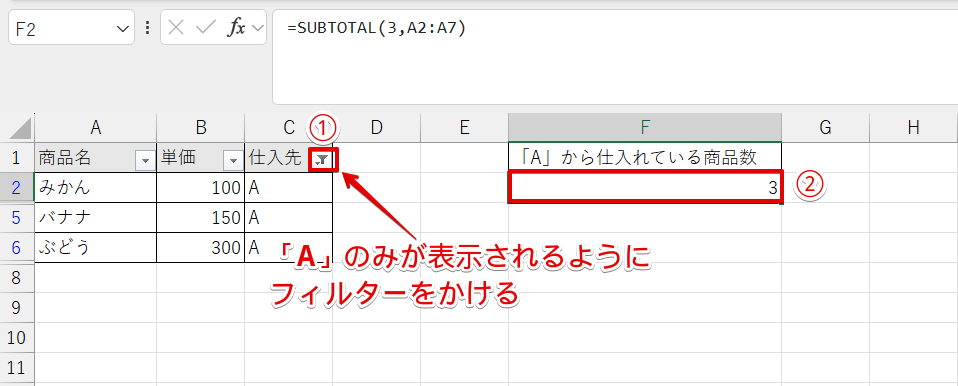This screenshot has width=958, height=386.
Task: Click supplier cell A in バナナ row
Action: click(288, 217)
